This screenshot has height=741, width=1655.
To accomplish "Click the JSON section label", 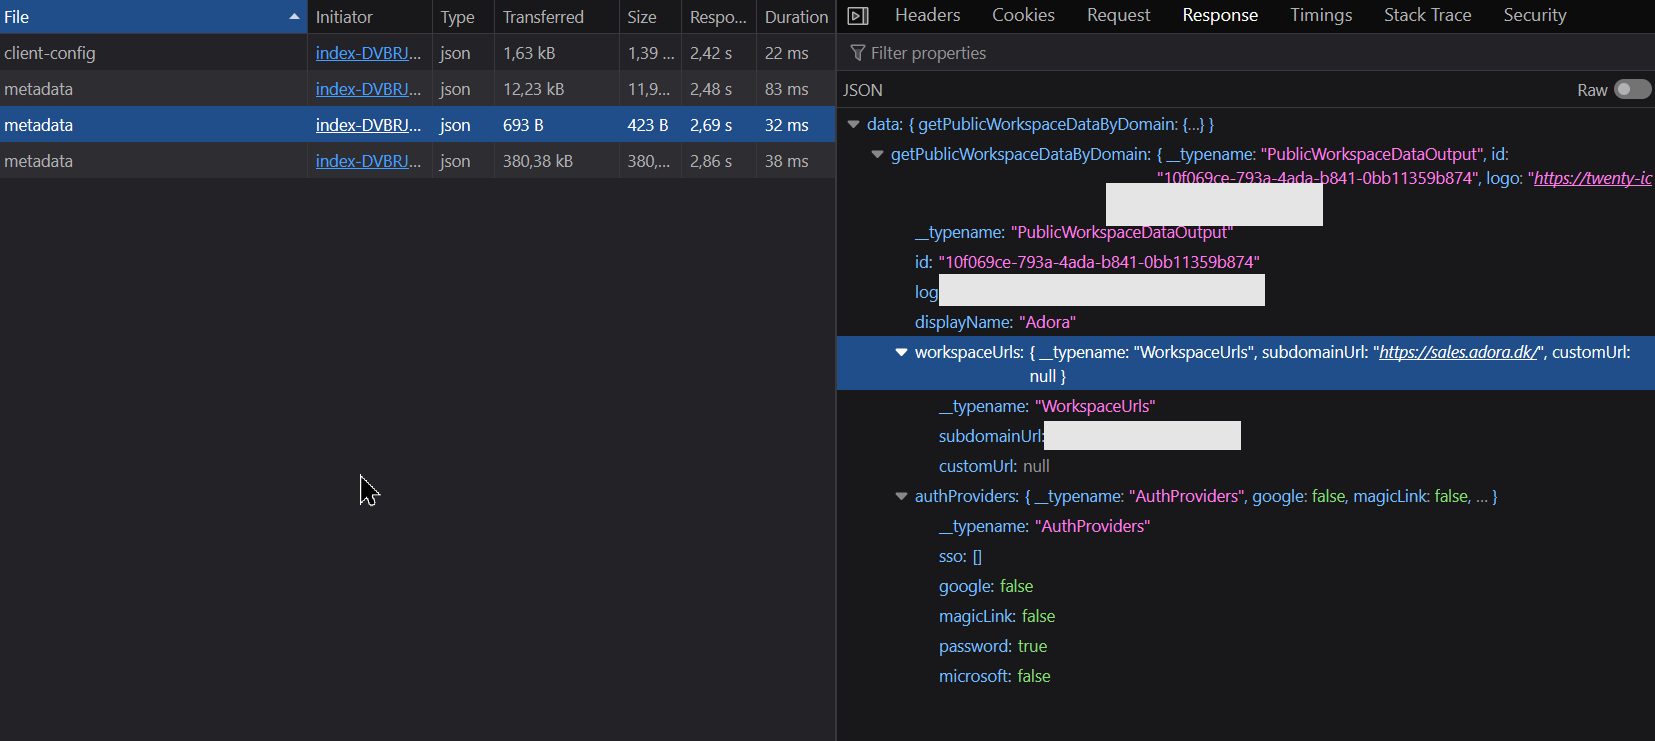I will pyautogui.click(x=862, y=90).
